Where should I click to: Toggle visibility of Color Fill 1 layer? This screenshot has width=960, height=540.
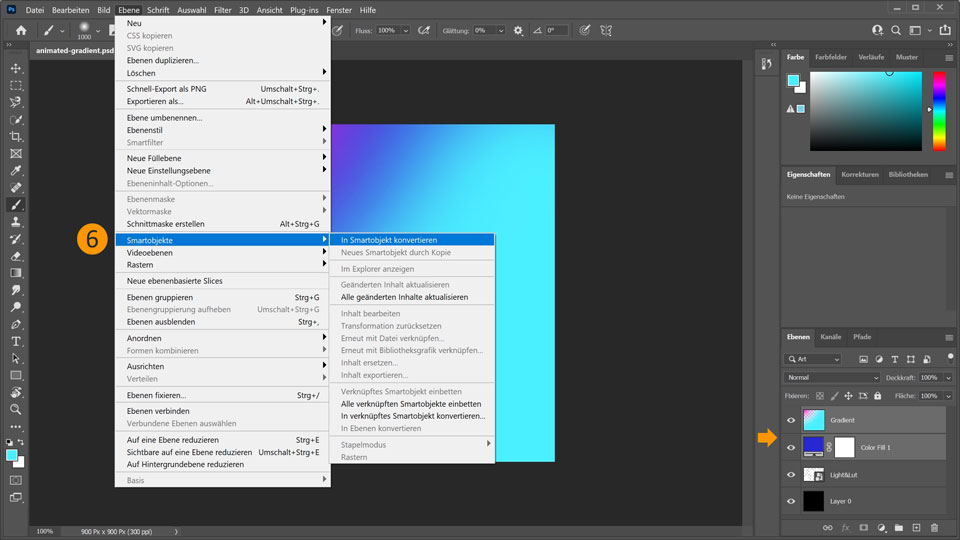click(x=791, y=447)
